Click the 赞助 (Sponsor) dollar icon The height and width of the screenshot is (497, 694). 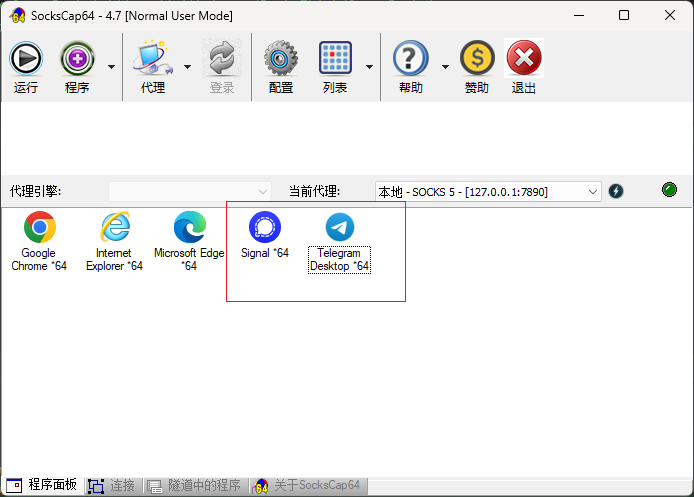477,58
